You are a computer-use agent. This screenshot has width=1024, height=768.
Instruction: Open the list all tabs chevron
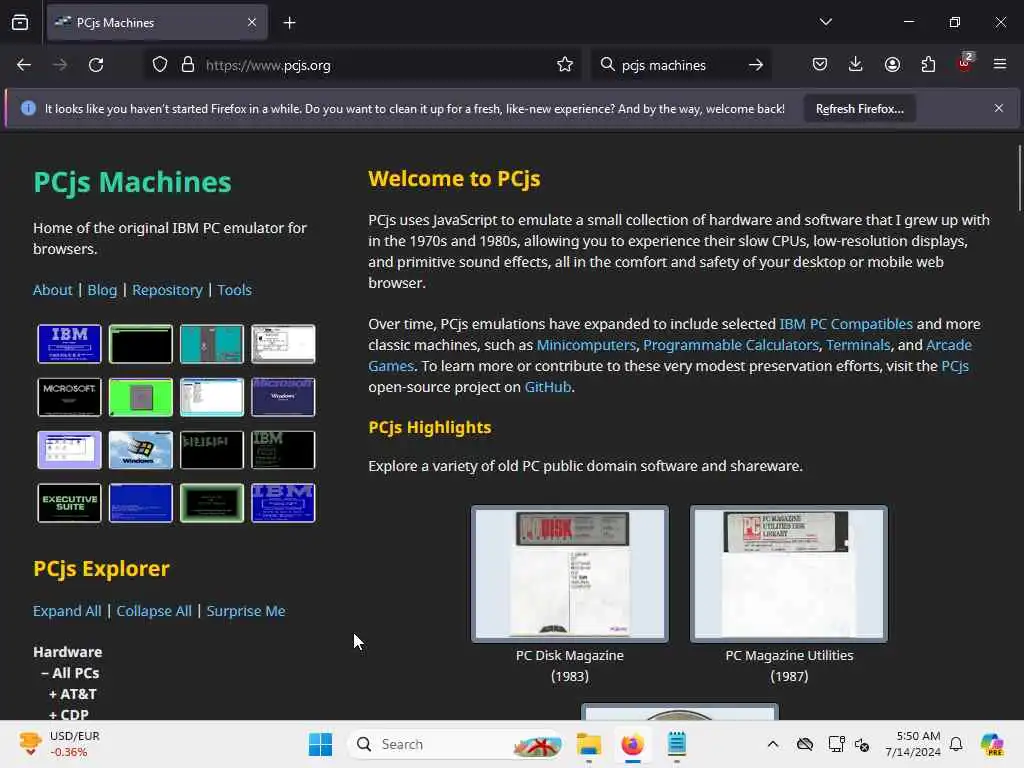coord(825,22)
